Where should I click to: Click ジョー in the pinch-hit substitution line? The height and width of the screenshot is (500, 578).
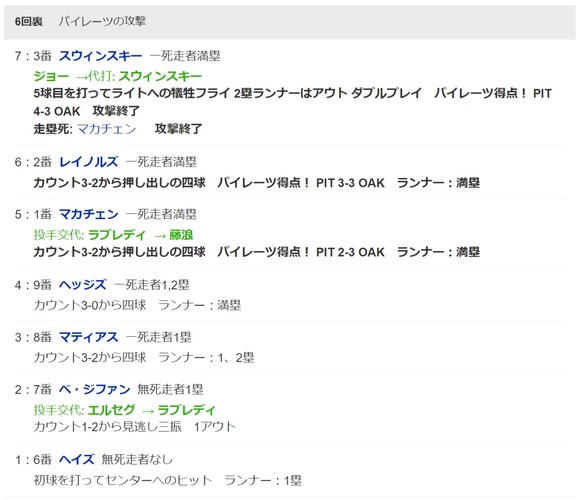click(x=51, y=76)
